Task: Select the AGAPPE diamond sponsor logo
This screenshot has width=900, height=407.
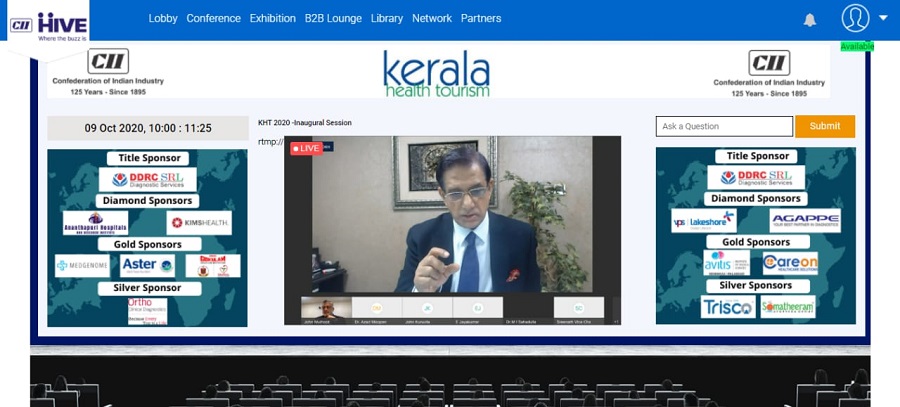Action: point(805,221)
